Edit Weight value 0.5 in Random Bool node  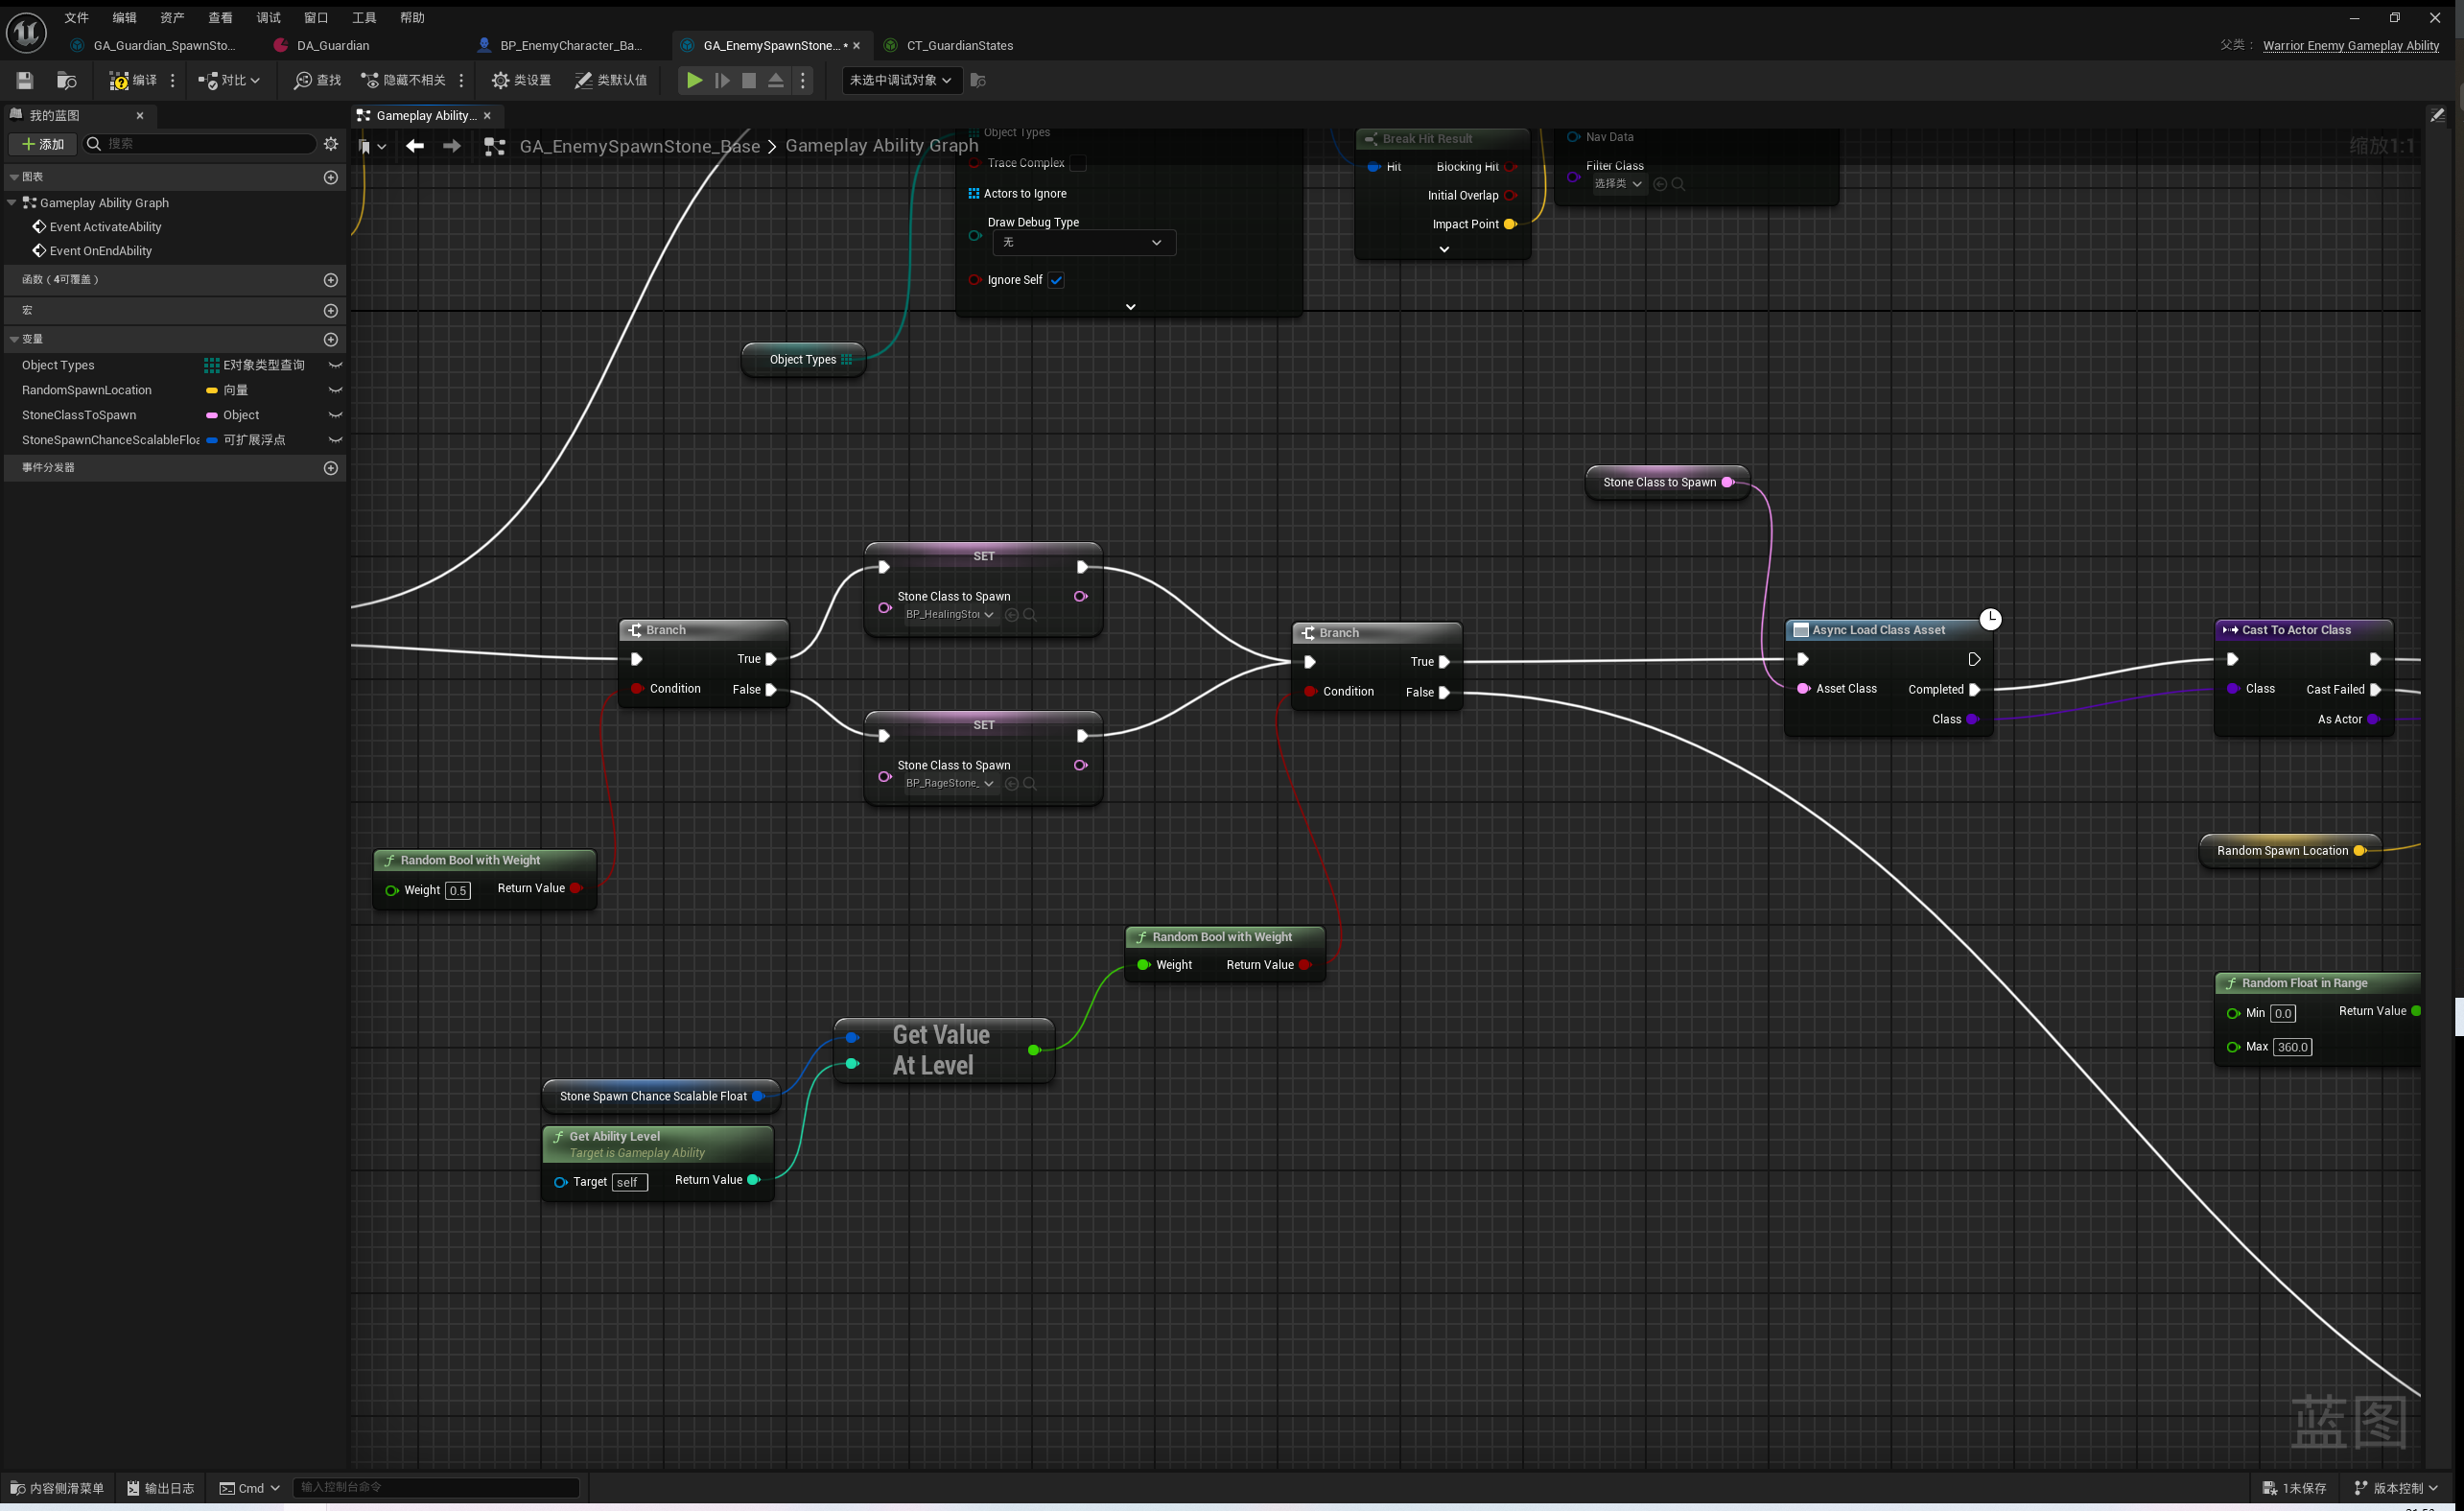458,890
